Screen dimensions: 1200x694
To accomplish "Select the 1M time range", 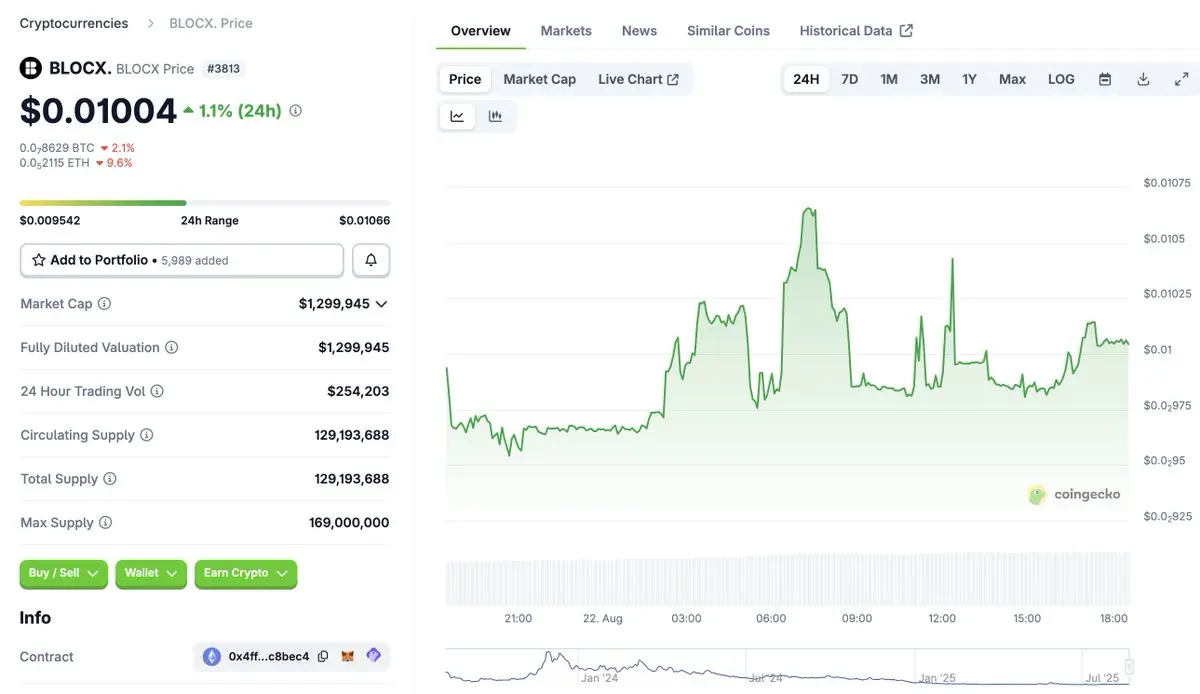I will click(x=889, y=79).
